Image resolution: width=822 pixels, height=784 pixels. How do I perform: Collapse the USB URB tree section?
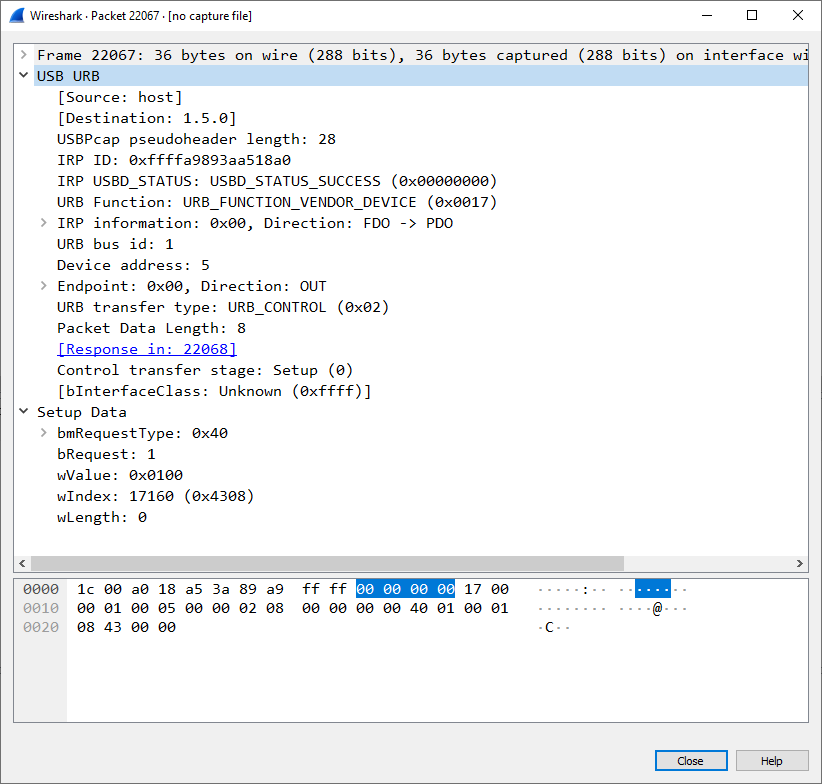tap(23, 75)
